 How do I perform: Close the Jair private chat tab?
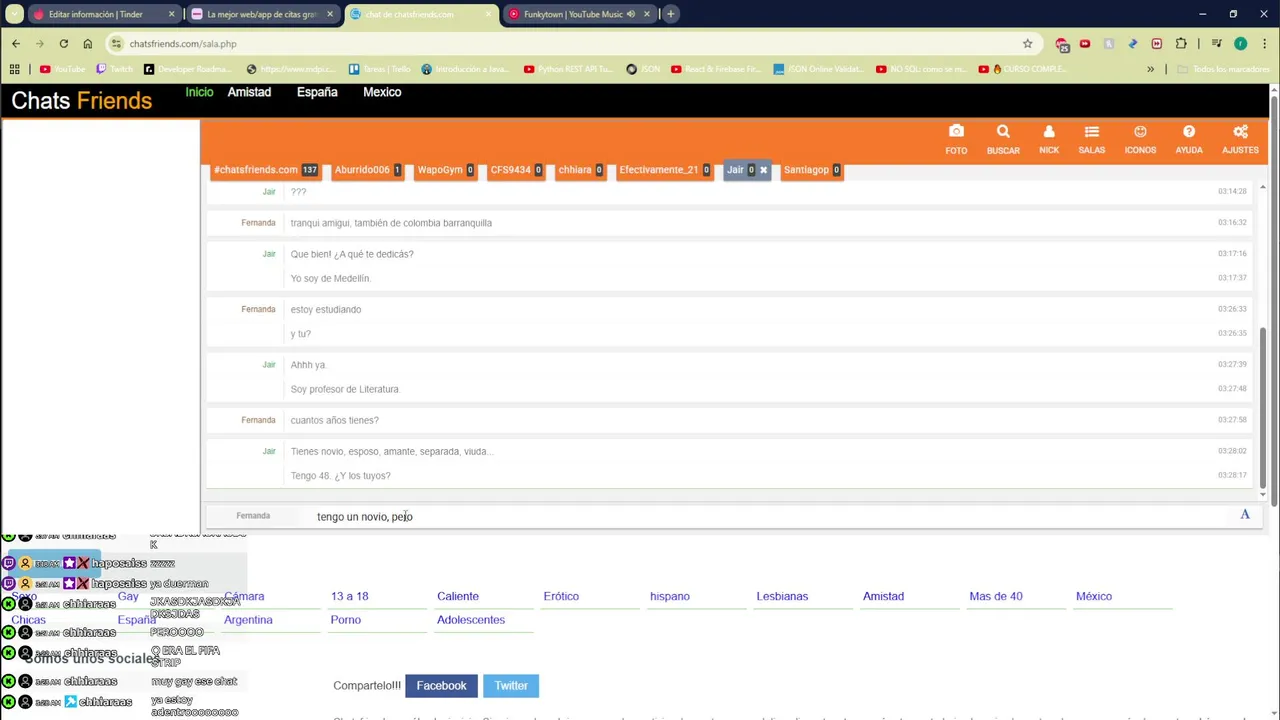(763, 170)
